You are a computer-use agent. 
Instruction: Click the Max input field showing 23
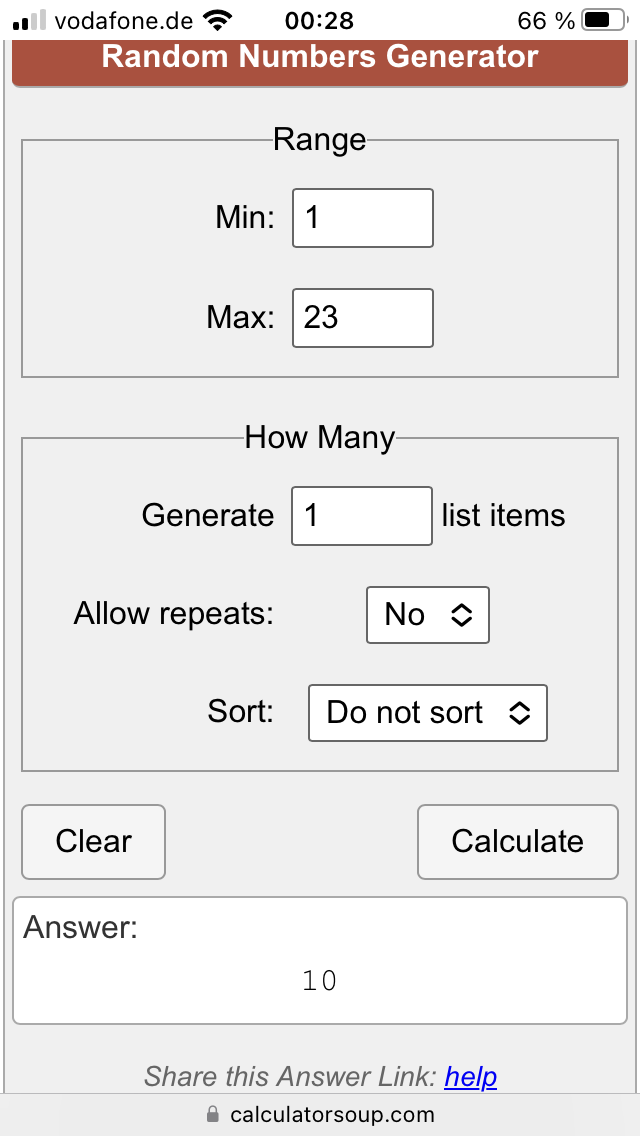362,318
